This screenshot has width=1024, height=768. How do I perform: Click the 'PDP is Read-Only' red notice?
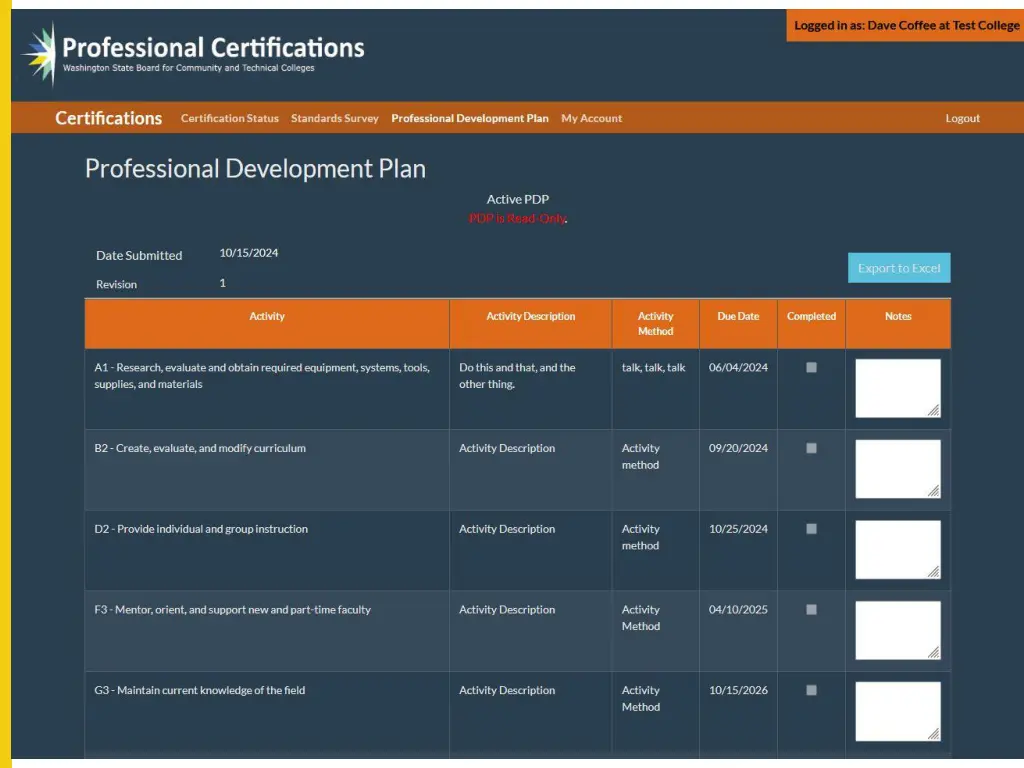coord(518,218)
